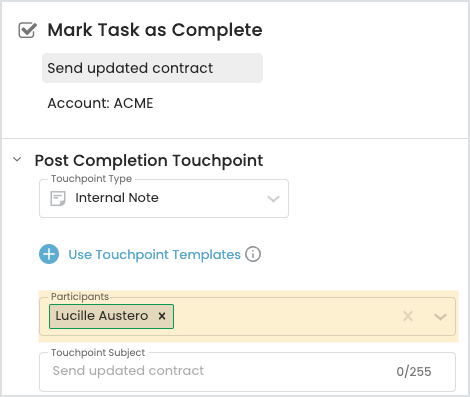Expand the Touchpoint Type dropdown chevron
470x397 pixels.
(273, 199)
